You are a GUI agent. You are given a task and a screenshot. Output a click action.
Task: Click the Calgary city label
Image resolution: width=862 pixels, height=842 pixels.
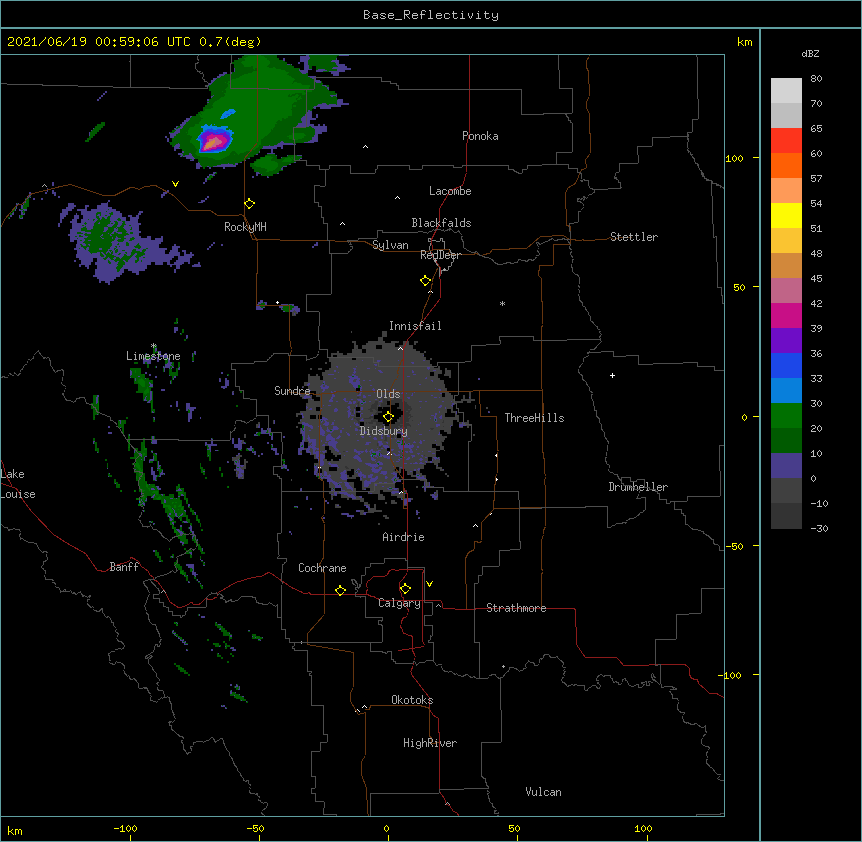399,603
